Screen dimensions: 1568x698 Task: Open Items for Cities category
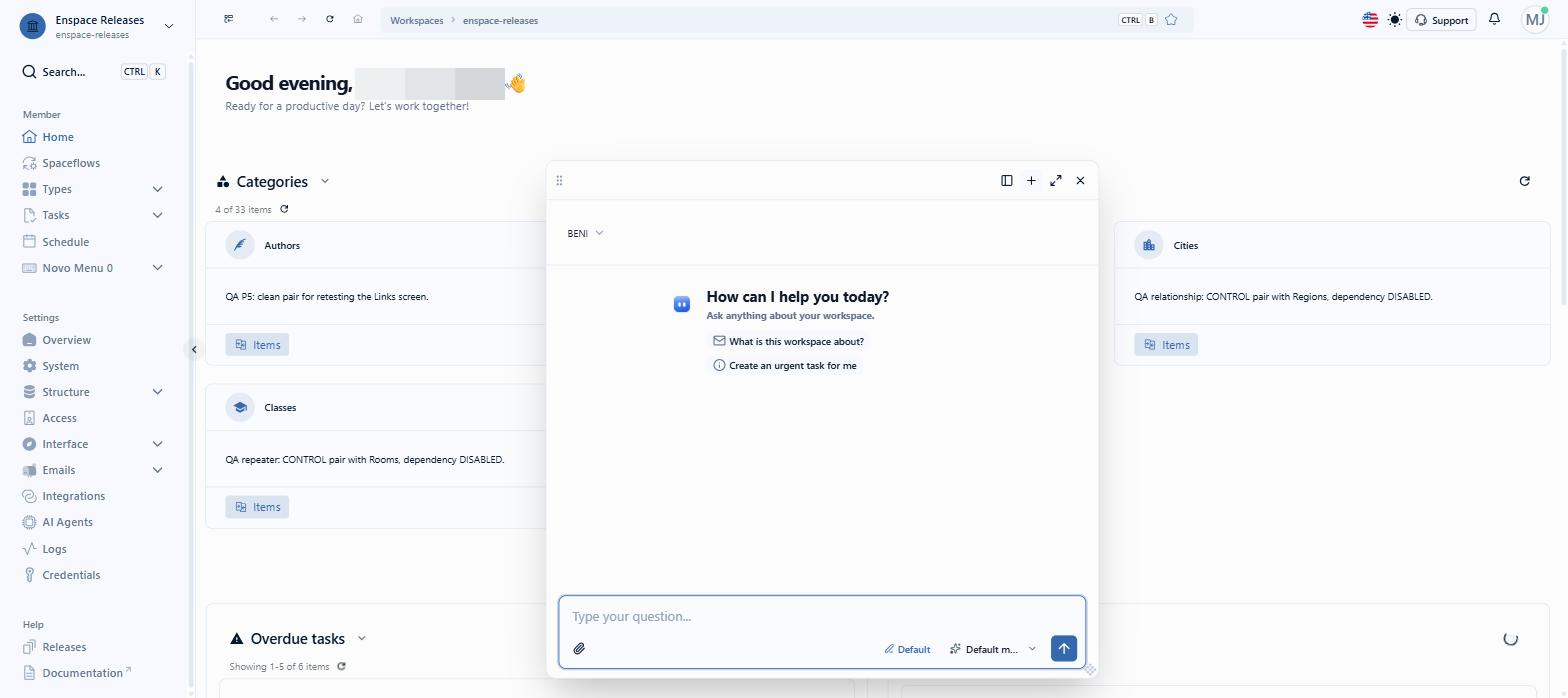tap(1166, 345)
